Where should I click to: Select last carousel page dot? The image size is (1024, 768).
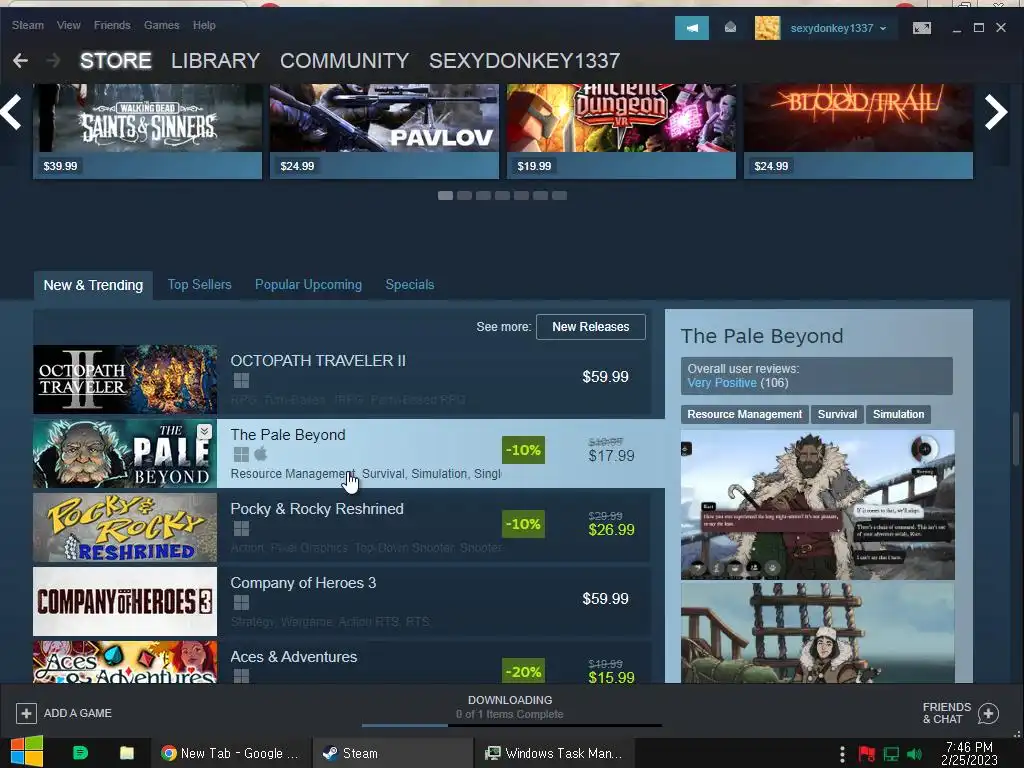click(559, 195)
